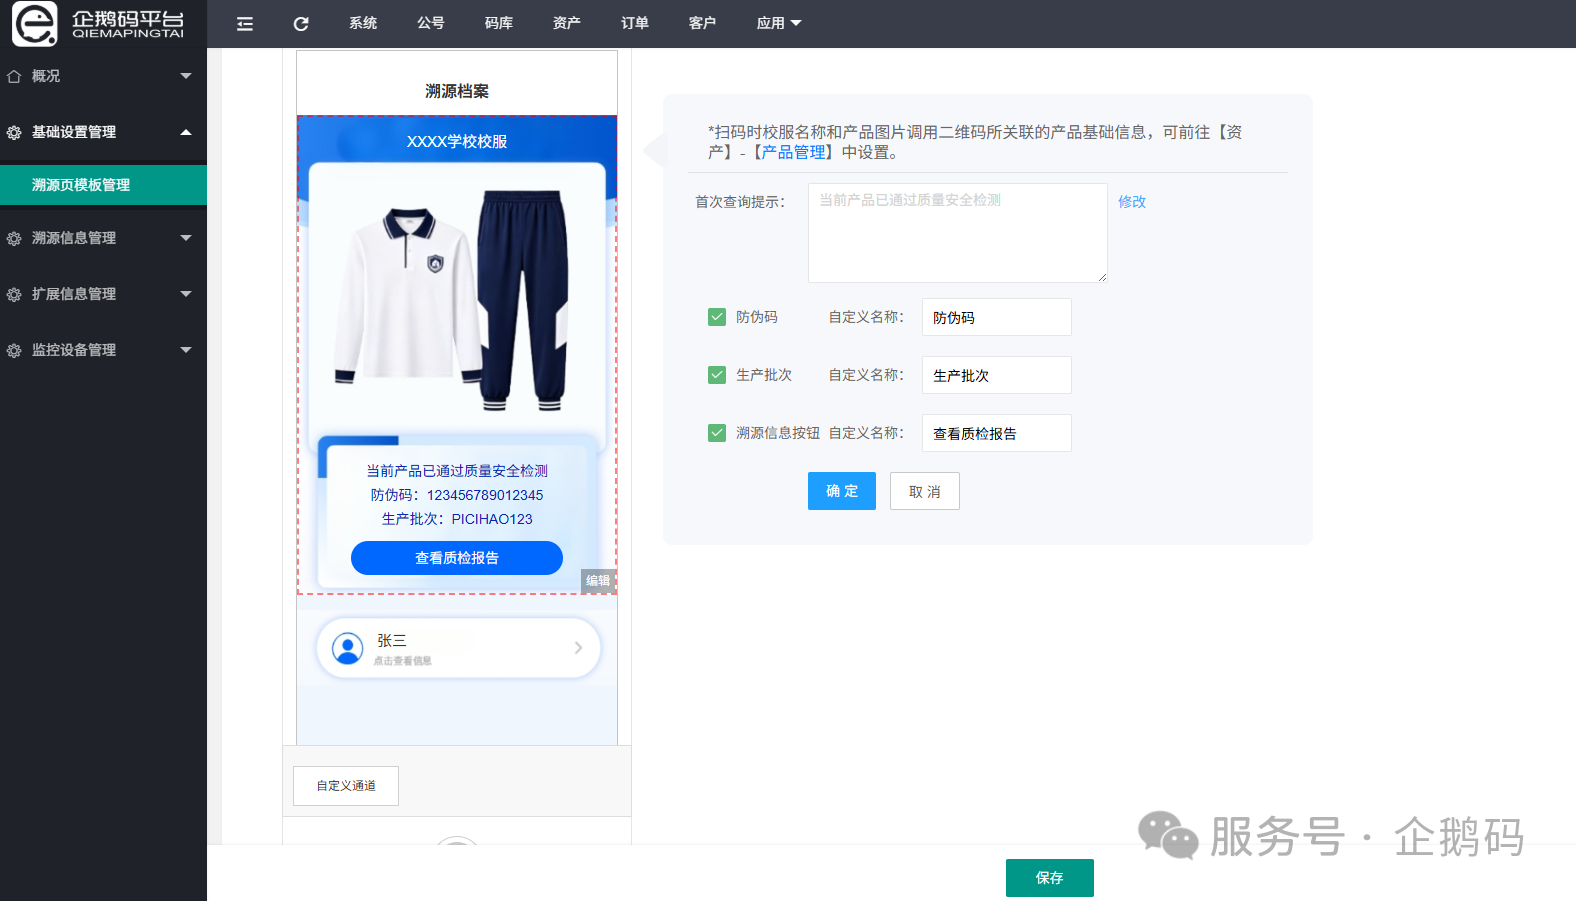1576x901 pixels.
Task: Click 生产批次: PICIHAO123 text in preview
Action: (x=457, y=519)
